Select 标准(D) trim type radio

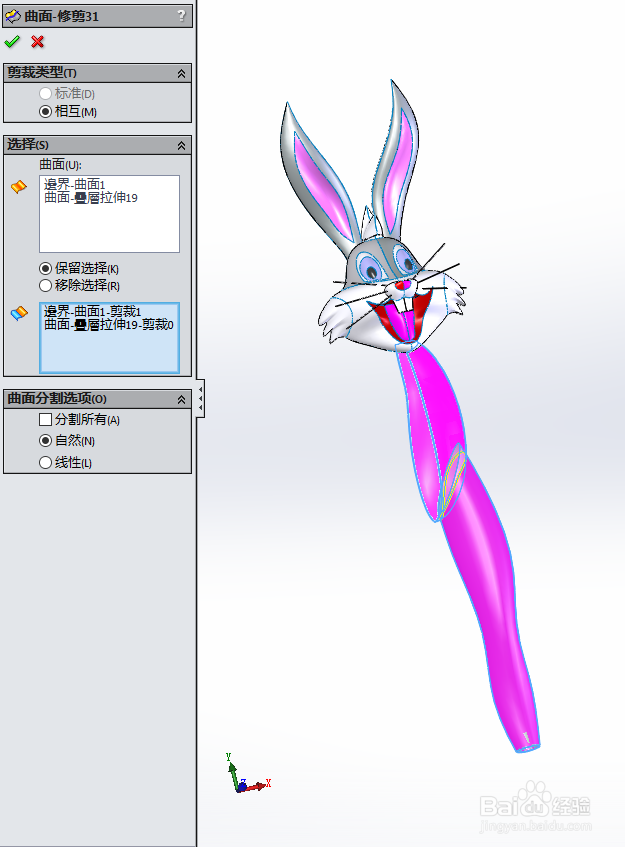point(45,93)
